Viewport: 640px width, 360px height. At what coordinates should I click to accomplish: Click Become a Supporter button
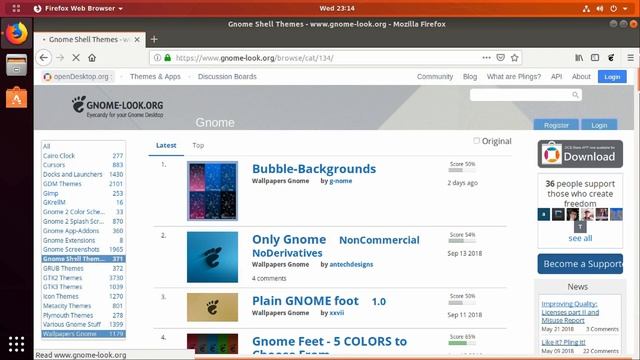[x=580, y=264]
